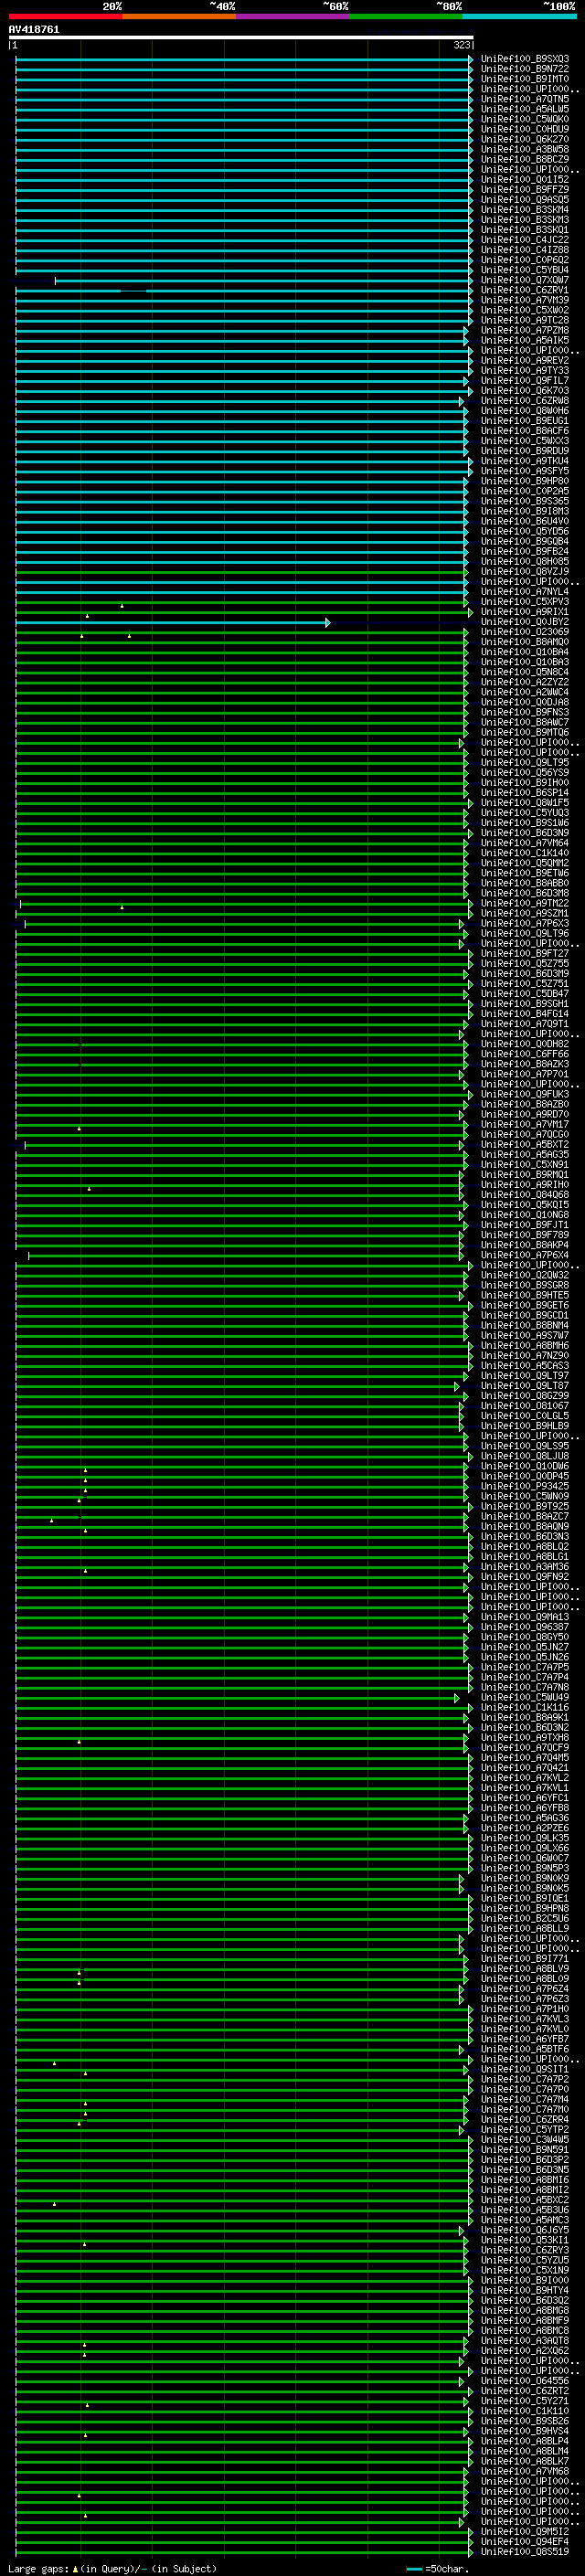Select the UniRef100_A3AQT8 label

coord(525,2341)
